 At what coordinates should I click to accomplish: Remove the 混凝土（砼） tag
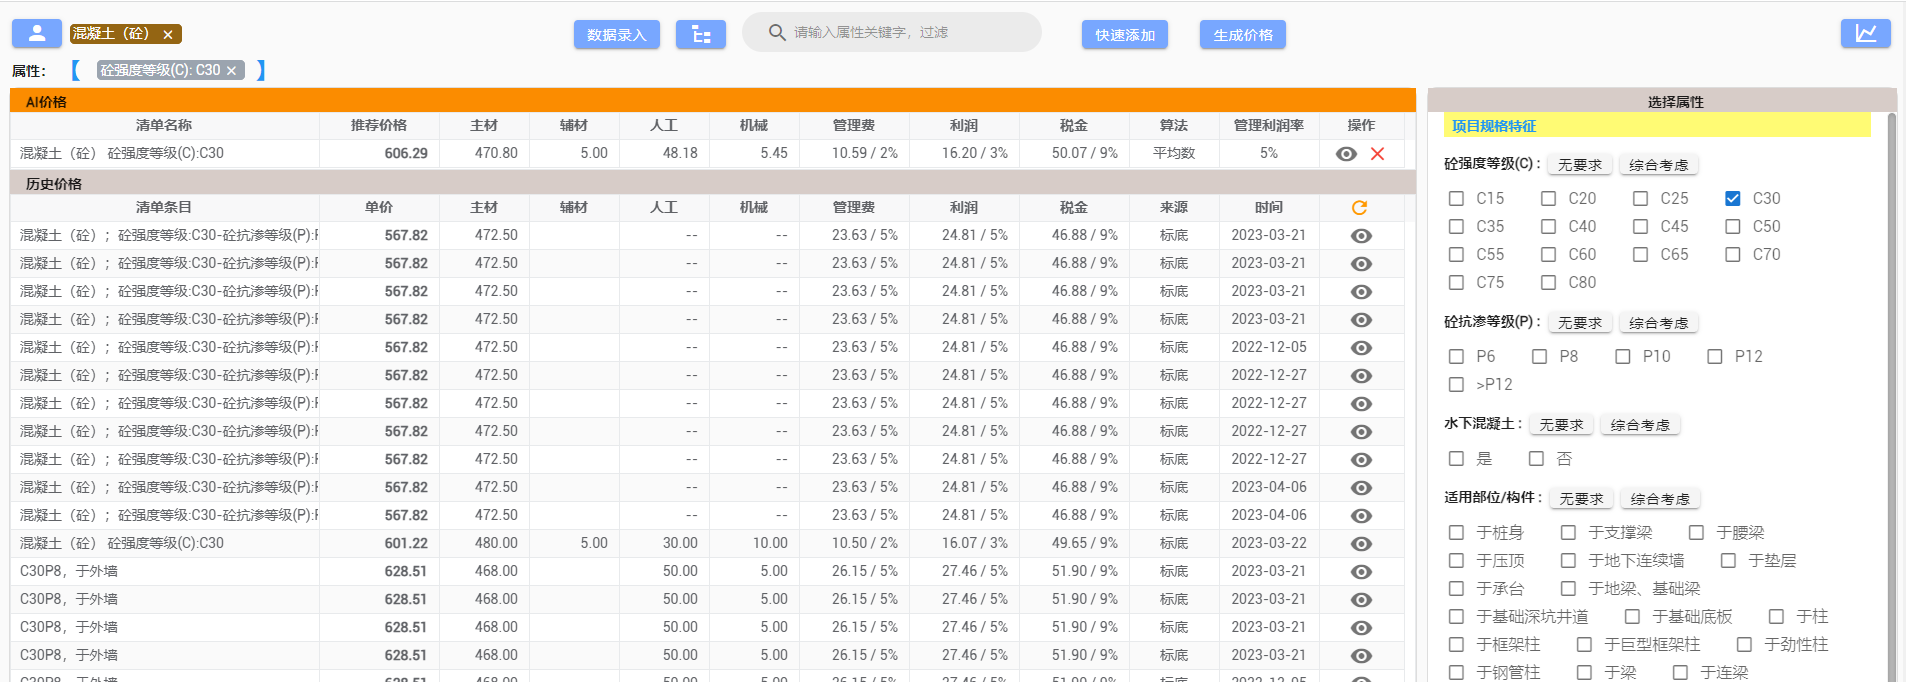[168, 35]
